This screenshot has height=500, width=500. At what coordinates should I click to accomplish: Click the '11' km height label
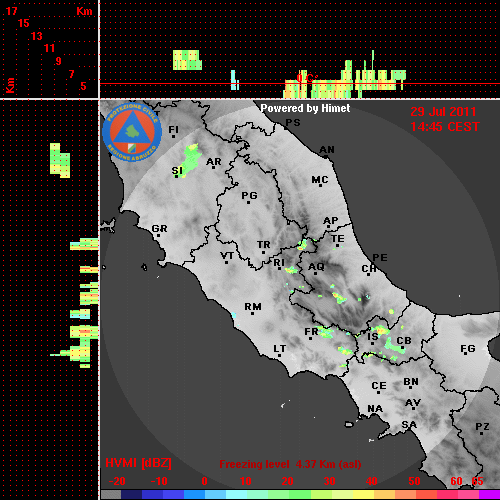point(49,48)
